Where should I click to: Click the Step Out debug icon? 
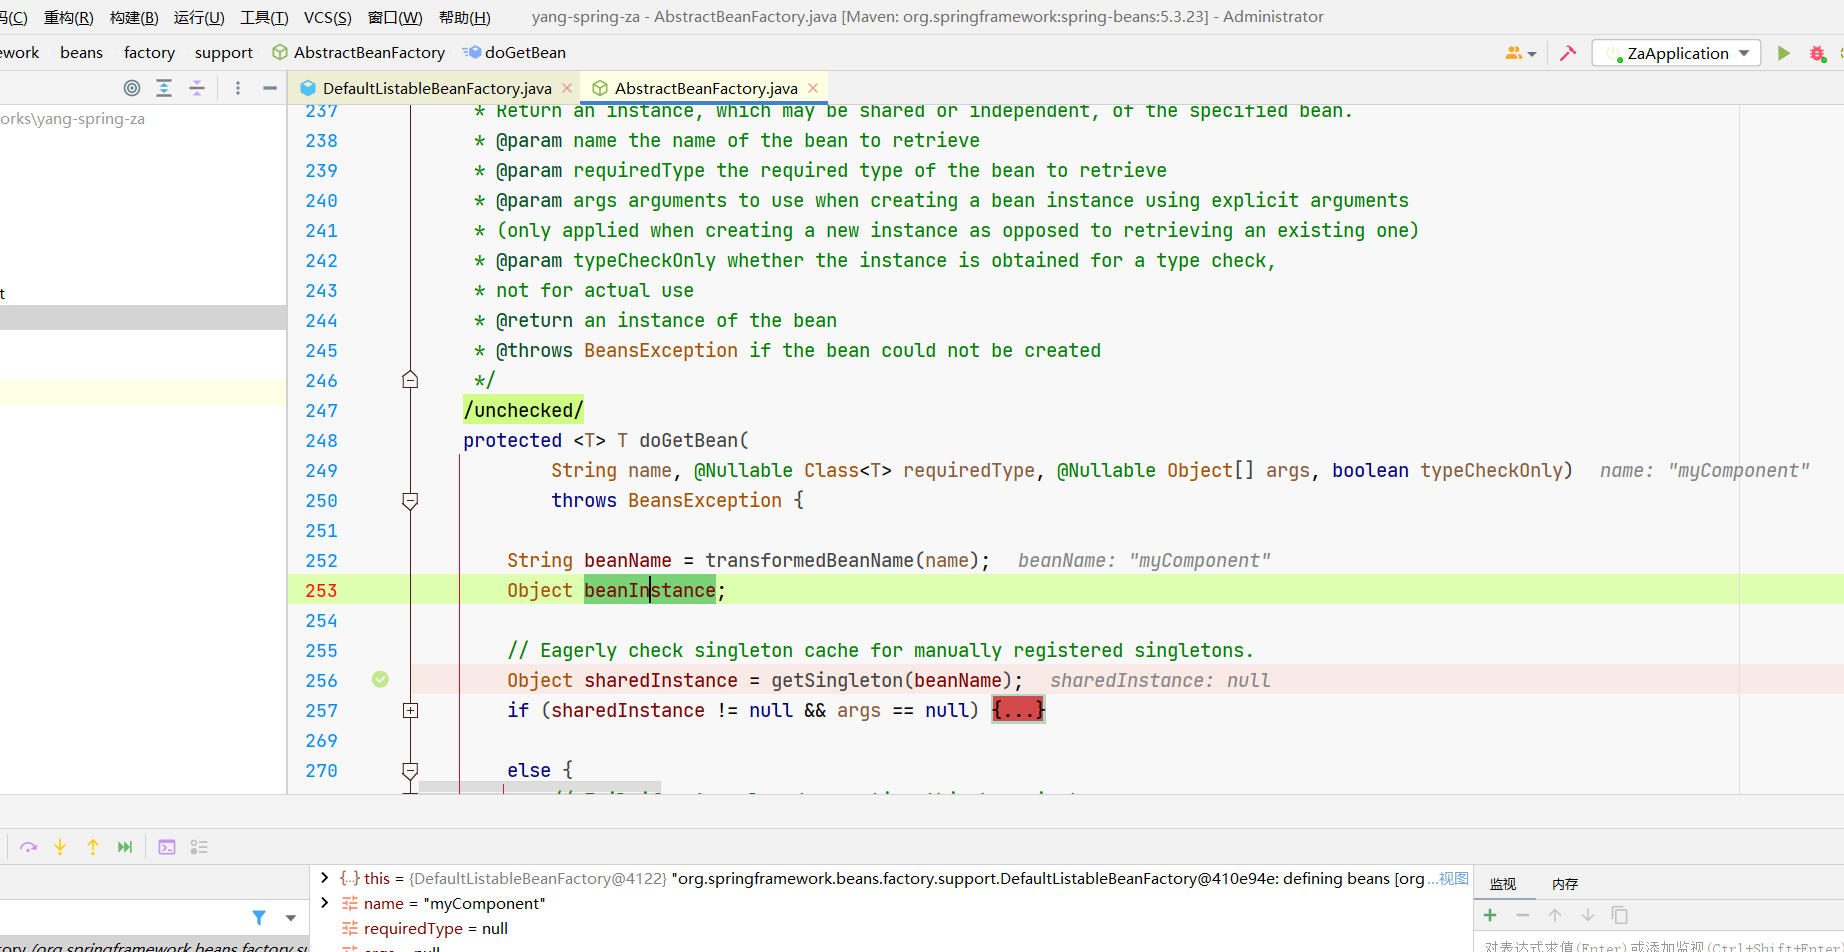click(x=93, y=847)
